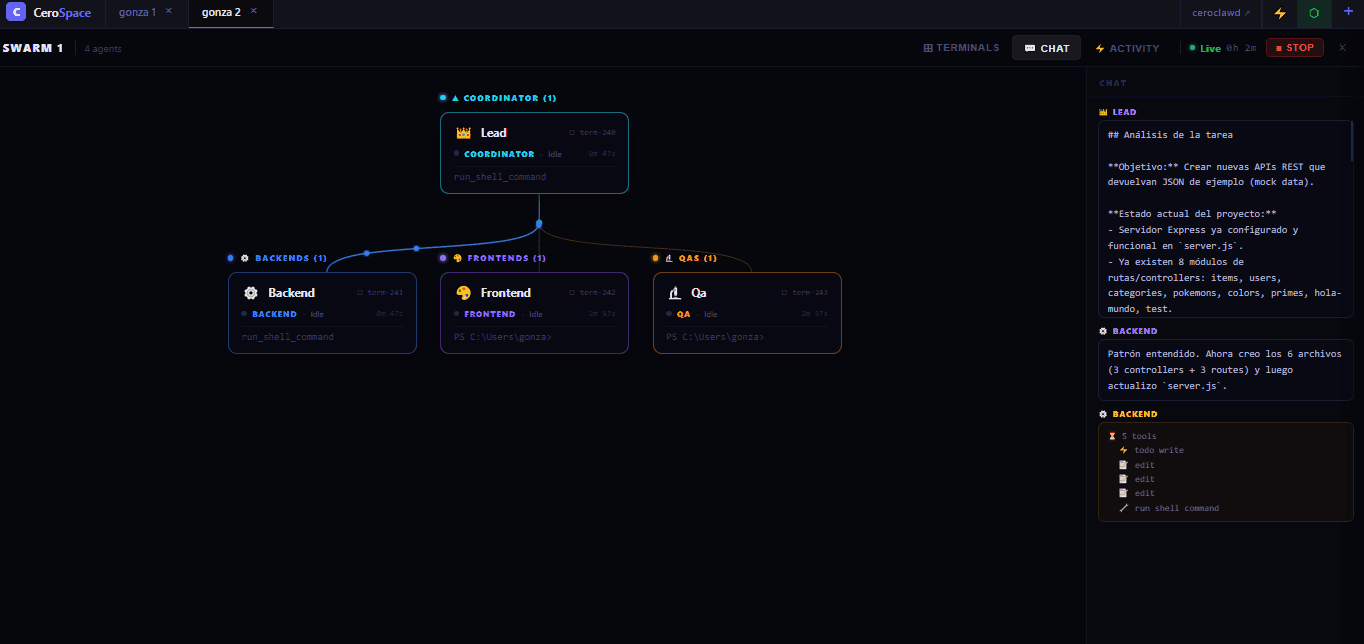
Task: Close the gonza 1 tab
Action: pyautogui.click(x=168, y=11)
